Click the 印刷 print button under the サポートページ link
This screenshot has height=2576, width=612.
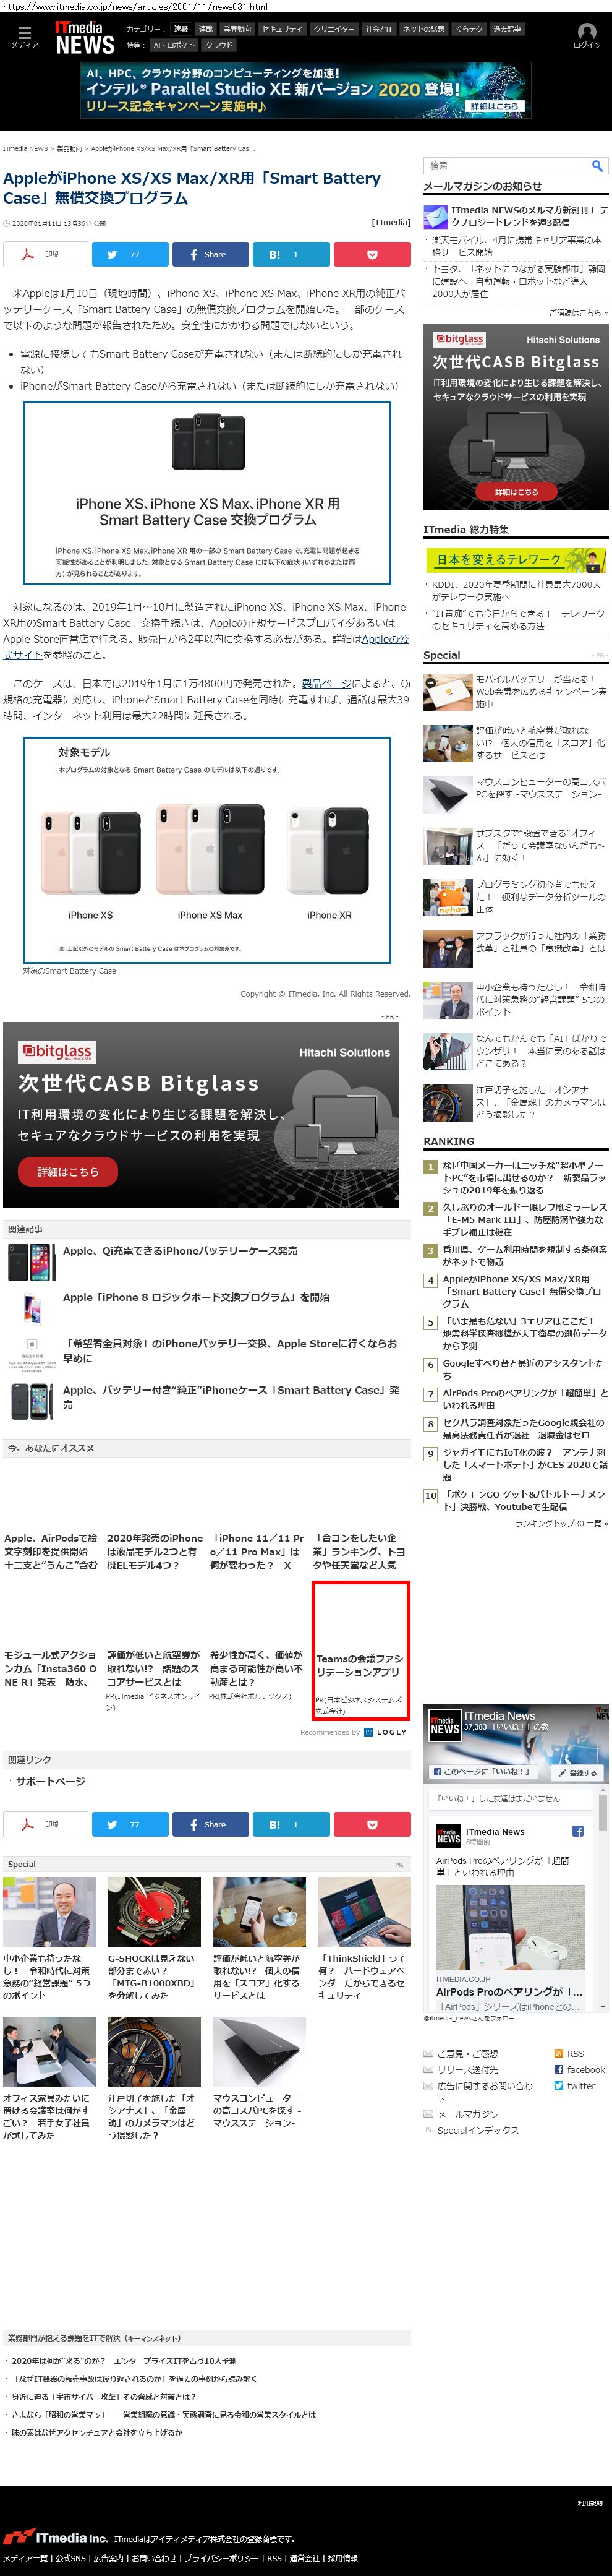[x=45, y=1824]
